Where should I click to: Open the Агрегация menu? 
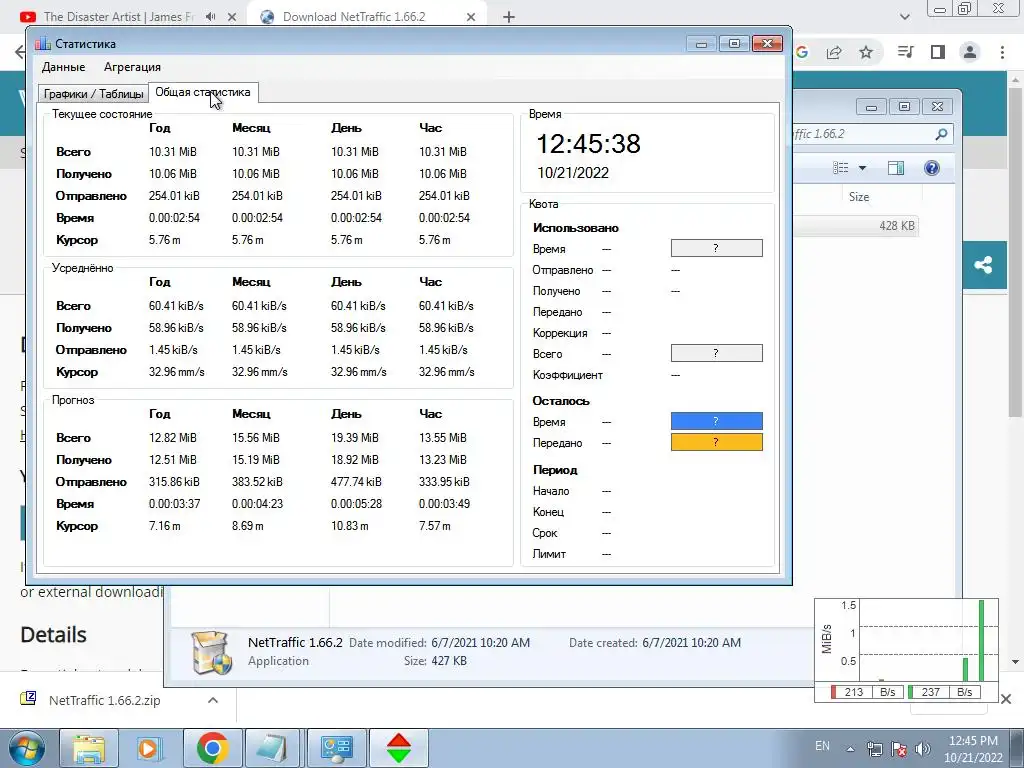point(132,67)
